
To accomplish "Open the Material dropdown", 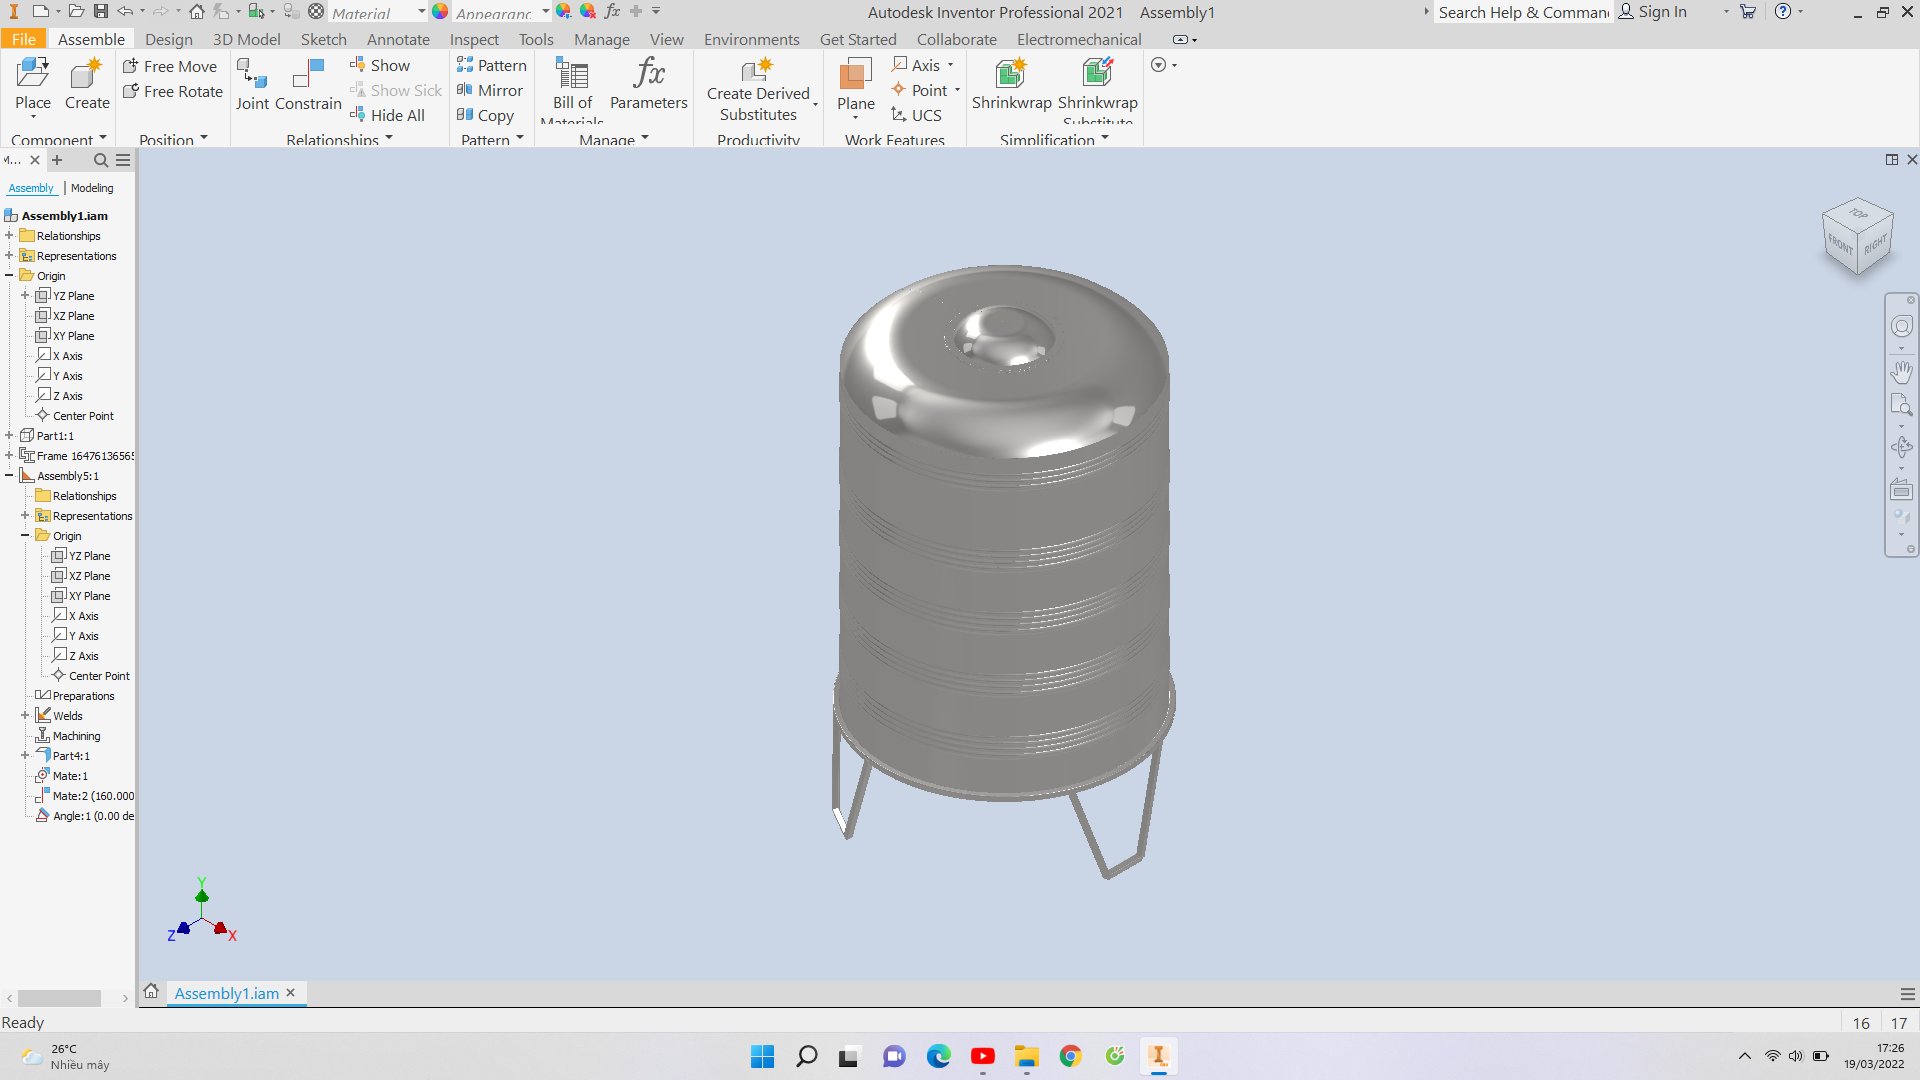I will coord(421,12).
